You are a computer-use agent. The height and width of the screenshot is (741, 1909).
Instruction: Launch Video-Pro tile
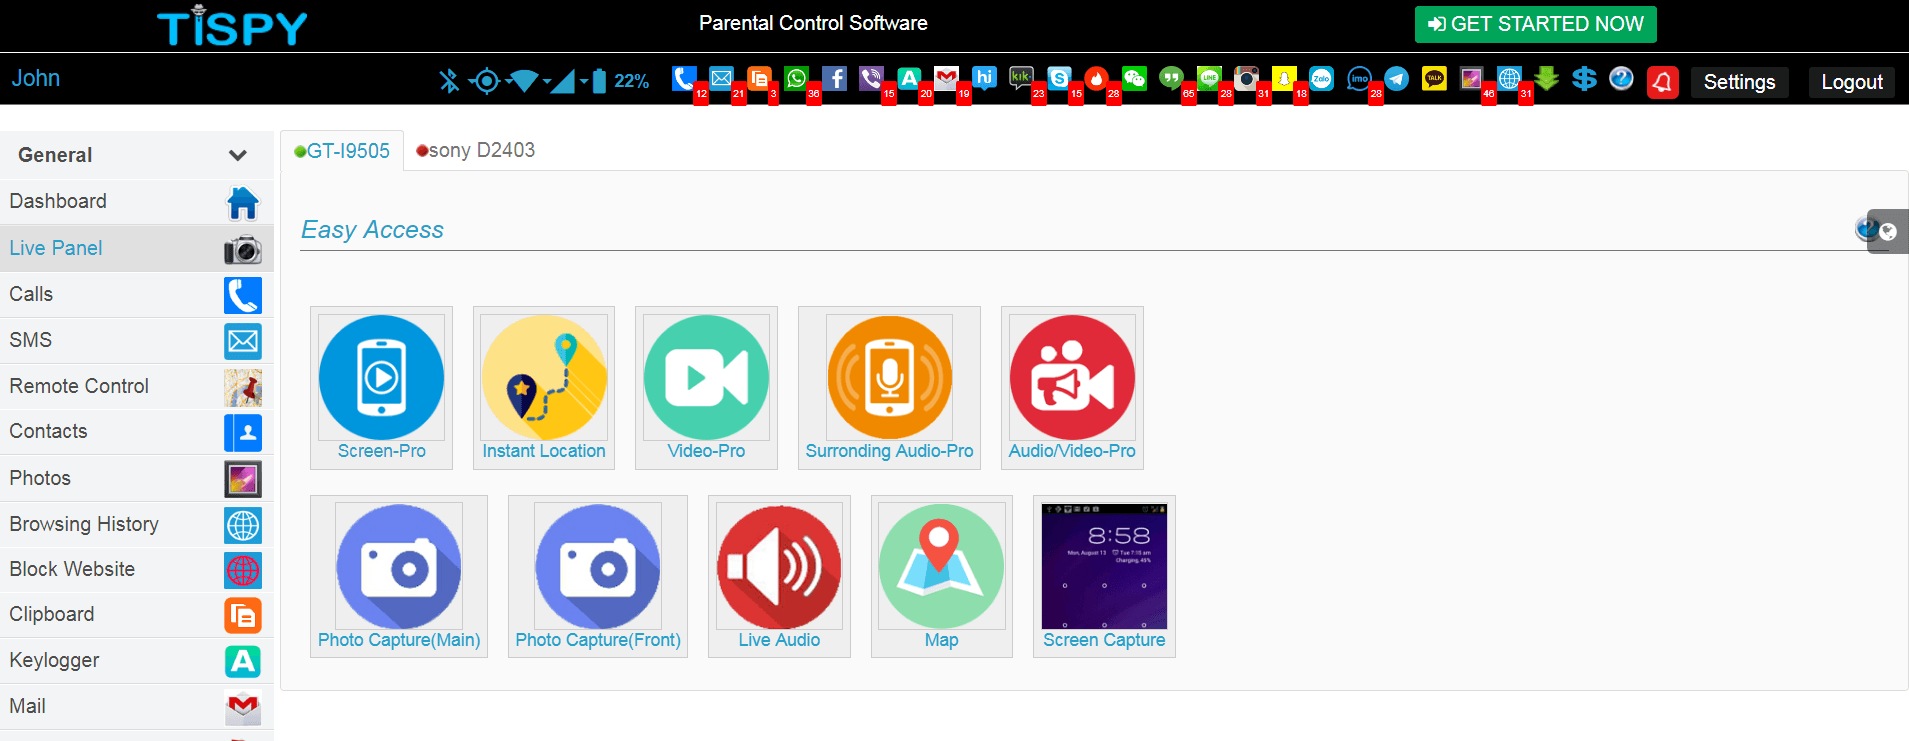706,387
